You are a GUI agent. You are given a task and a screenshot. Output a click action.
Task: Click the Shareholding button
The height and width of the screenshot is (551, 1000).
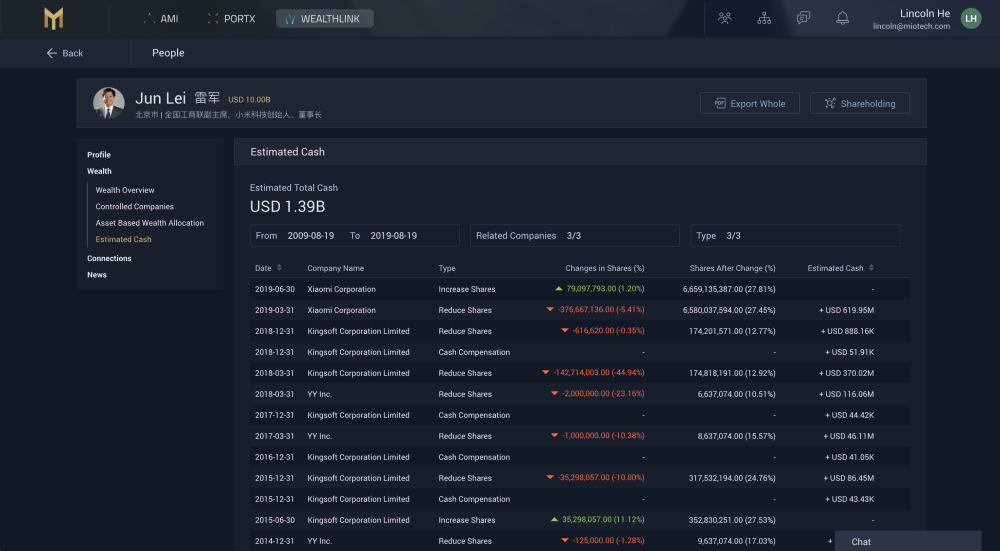pyautogui.click(x=859, y=103)
